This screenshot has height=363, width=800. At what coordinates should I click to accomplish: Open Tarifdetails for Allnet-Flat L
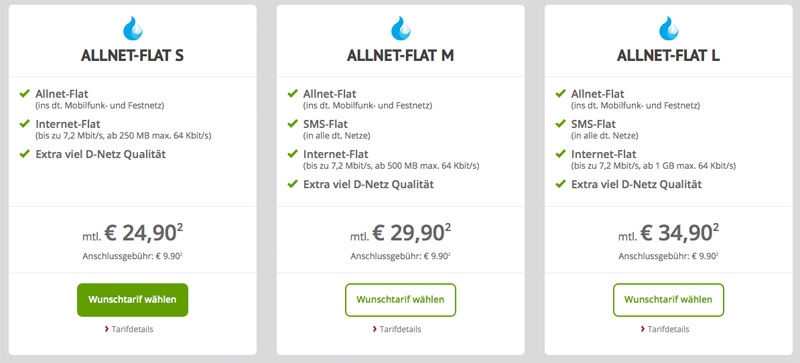pos(668,329)
